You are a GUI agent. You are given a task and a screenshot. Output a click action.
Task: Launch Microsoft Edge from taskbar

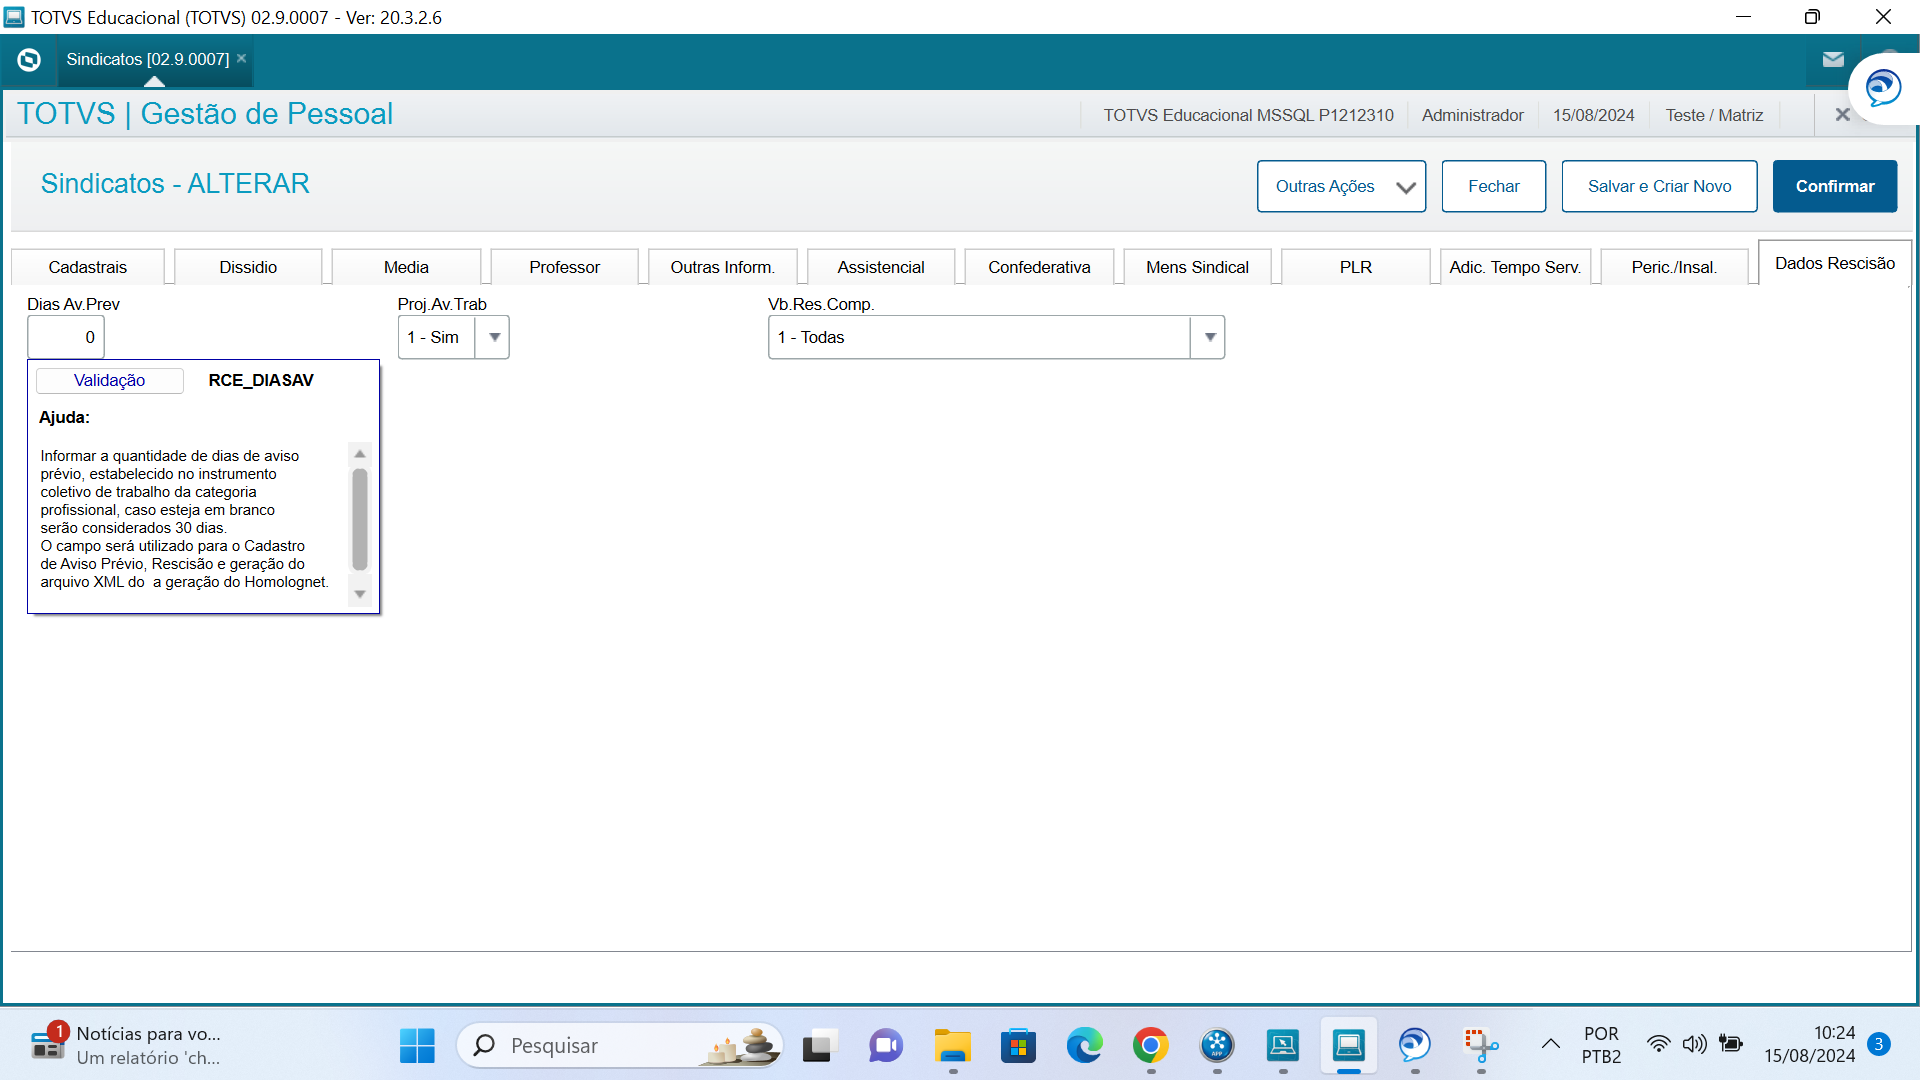(1084, 1046)
